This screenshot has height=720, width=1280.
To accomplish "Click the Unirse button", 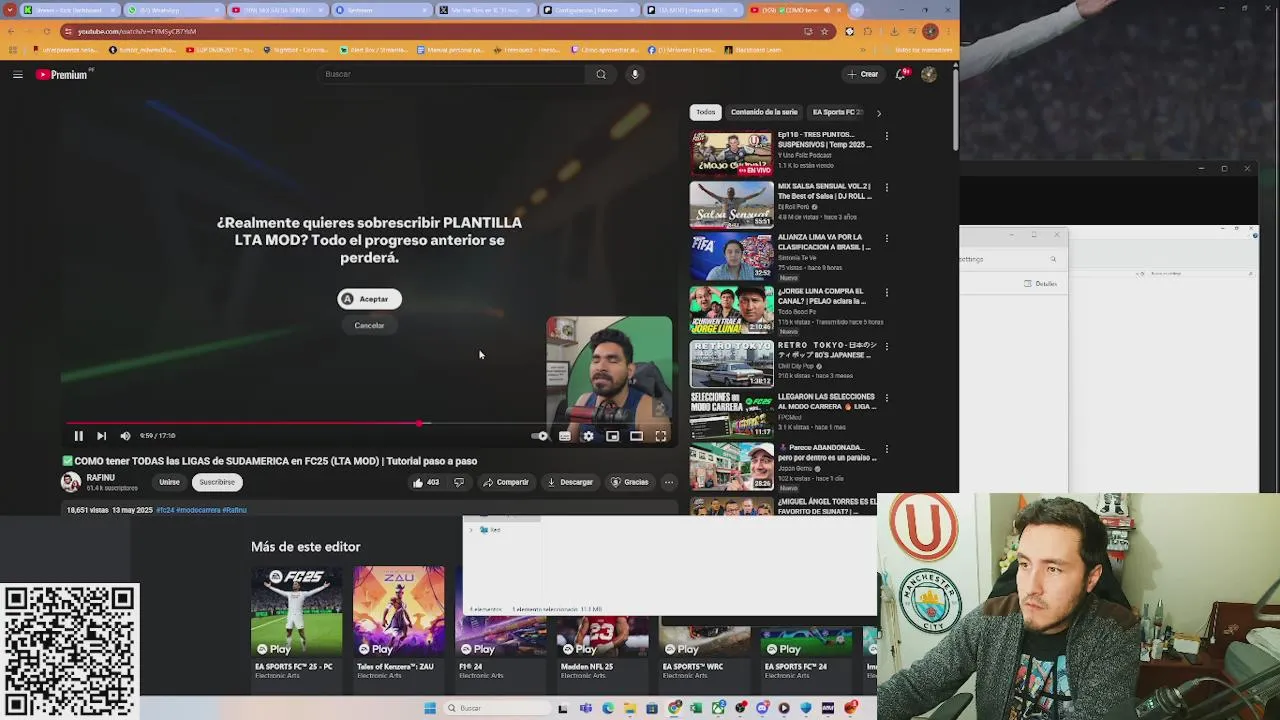I will pyautogui.click(x=169, y=482).
